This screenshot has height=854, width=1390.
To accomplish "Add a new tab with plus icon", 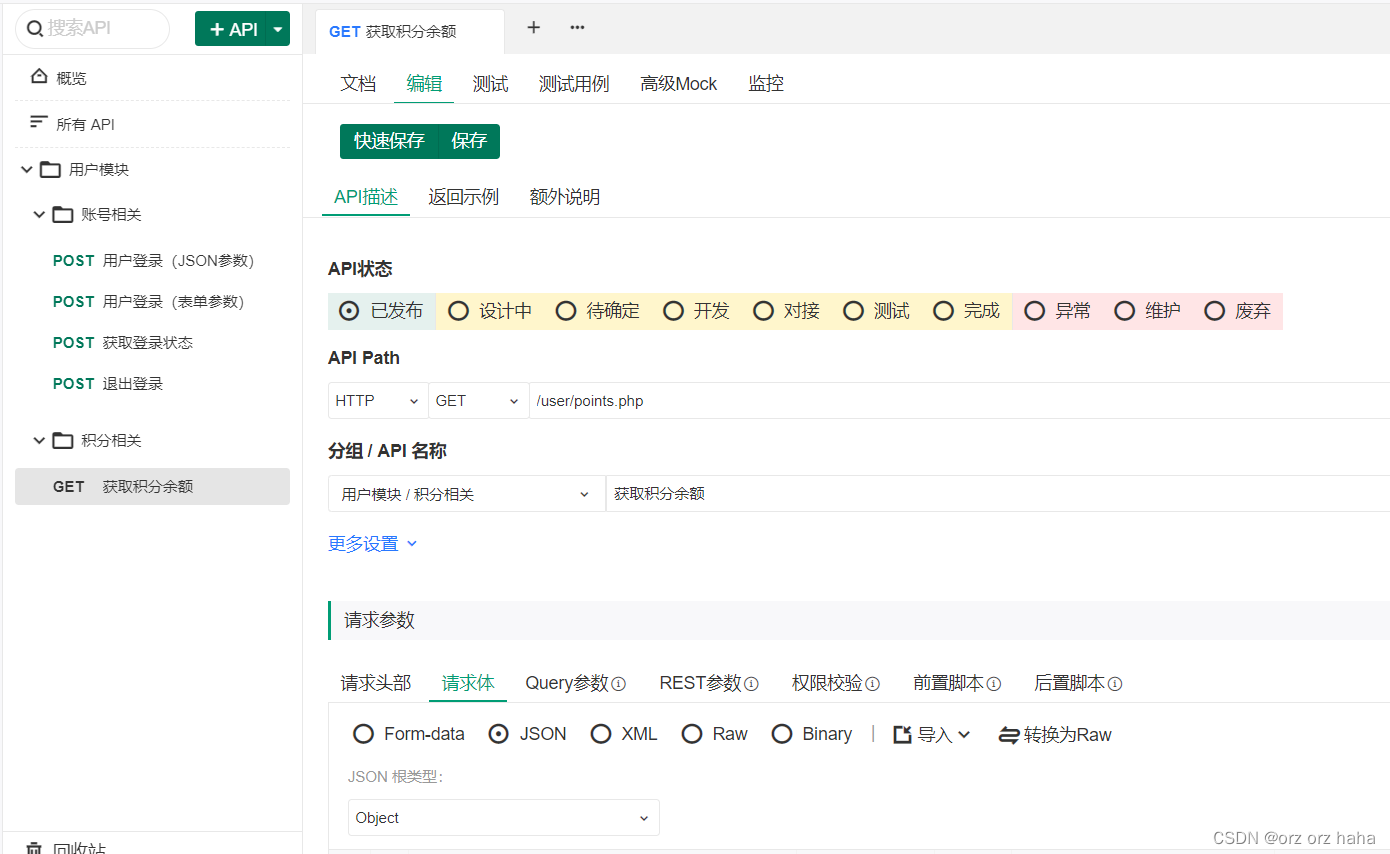I will click(x=533, y=28).
